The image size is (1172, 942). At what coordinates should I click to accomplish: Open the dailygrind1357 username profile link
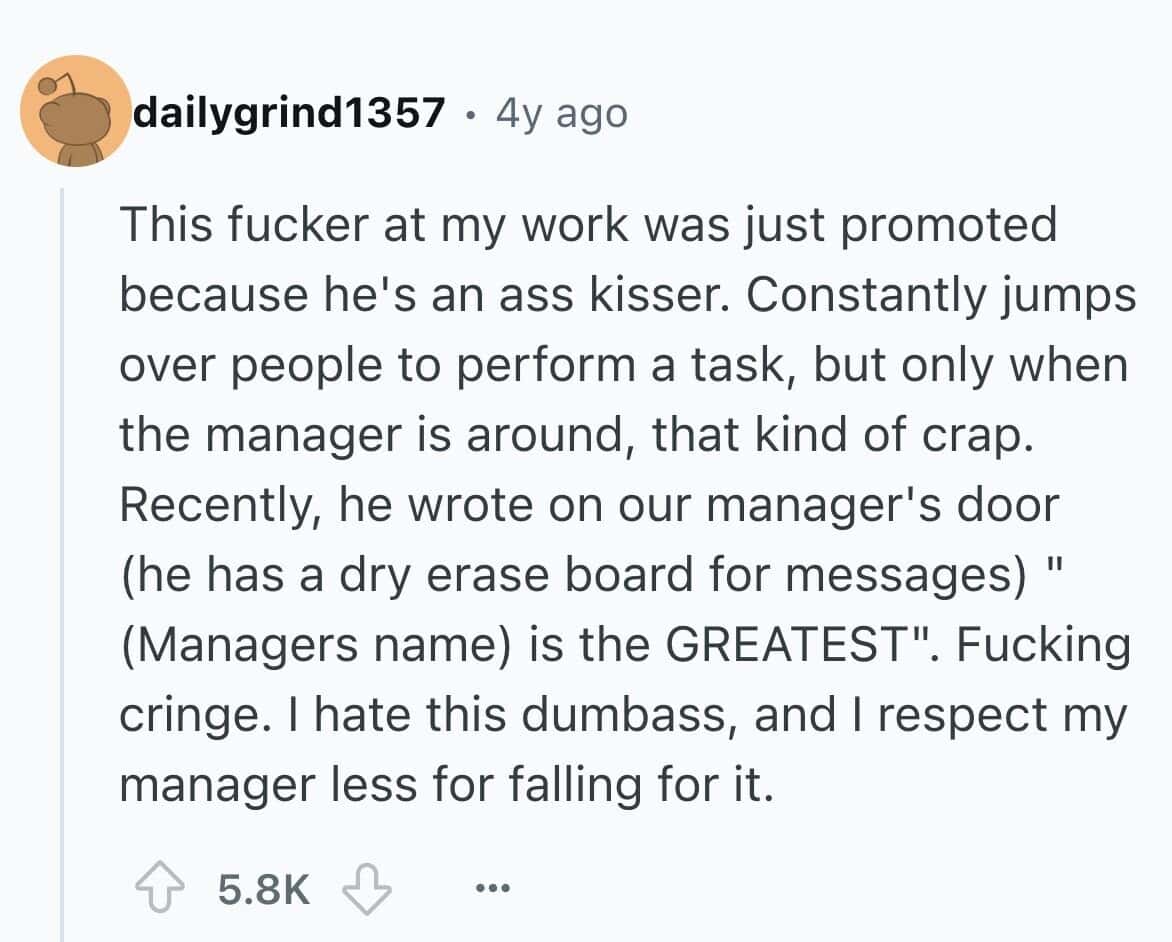coord(289,114)
